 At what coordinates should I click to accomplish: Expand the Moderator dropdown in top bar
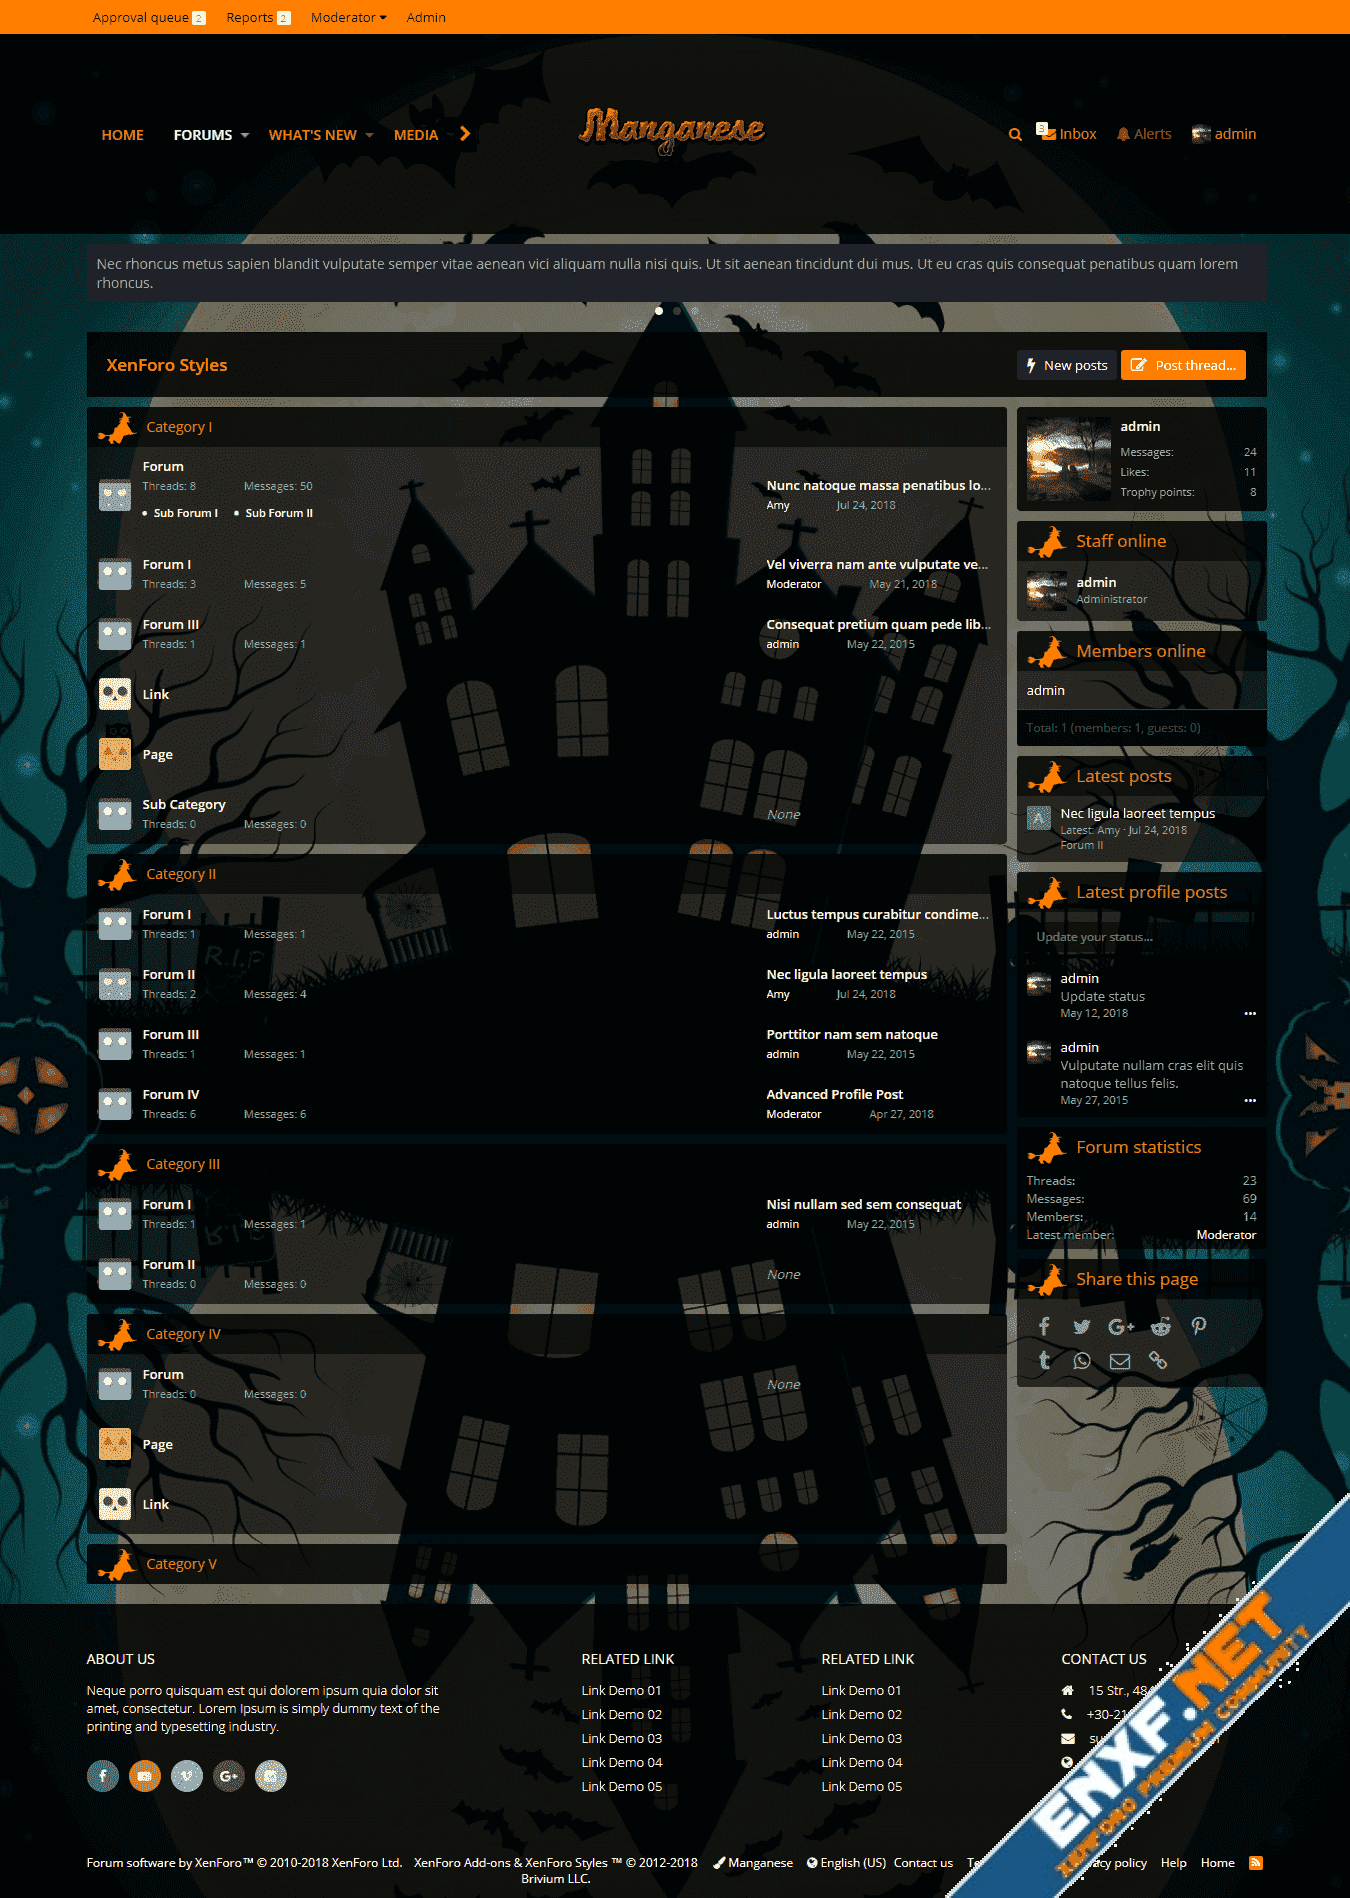click(348, 17)
